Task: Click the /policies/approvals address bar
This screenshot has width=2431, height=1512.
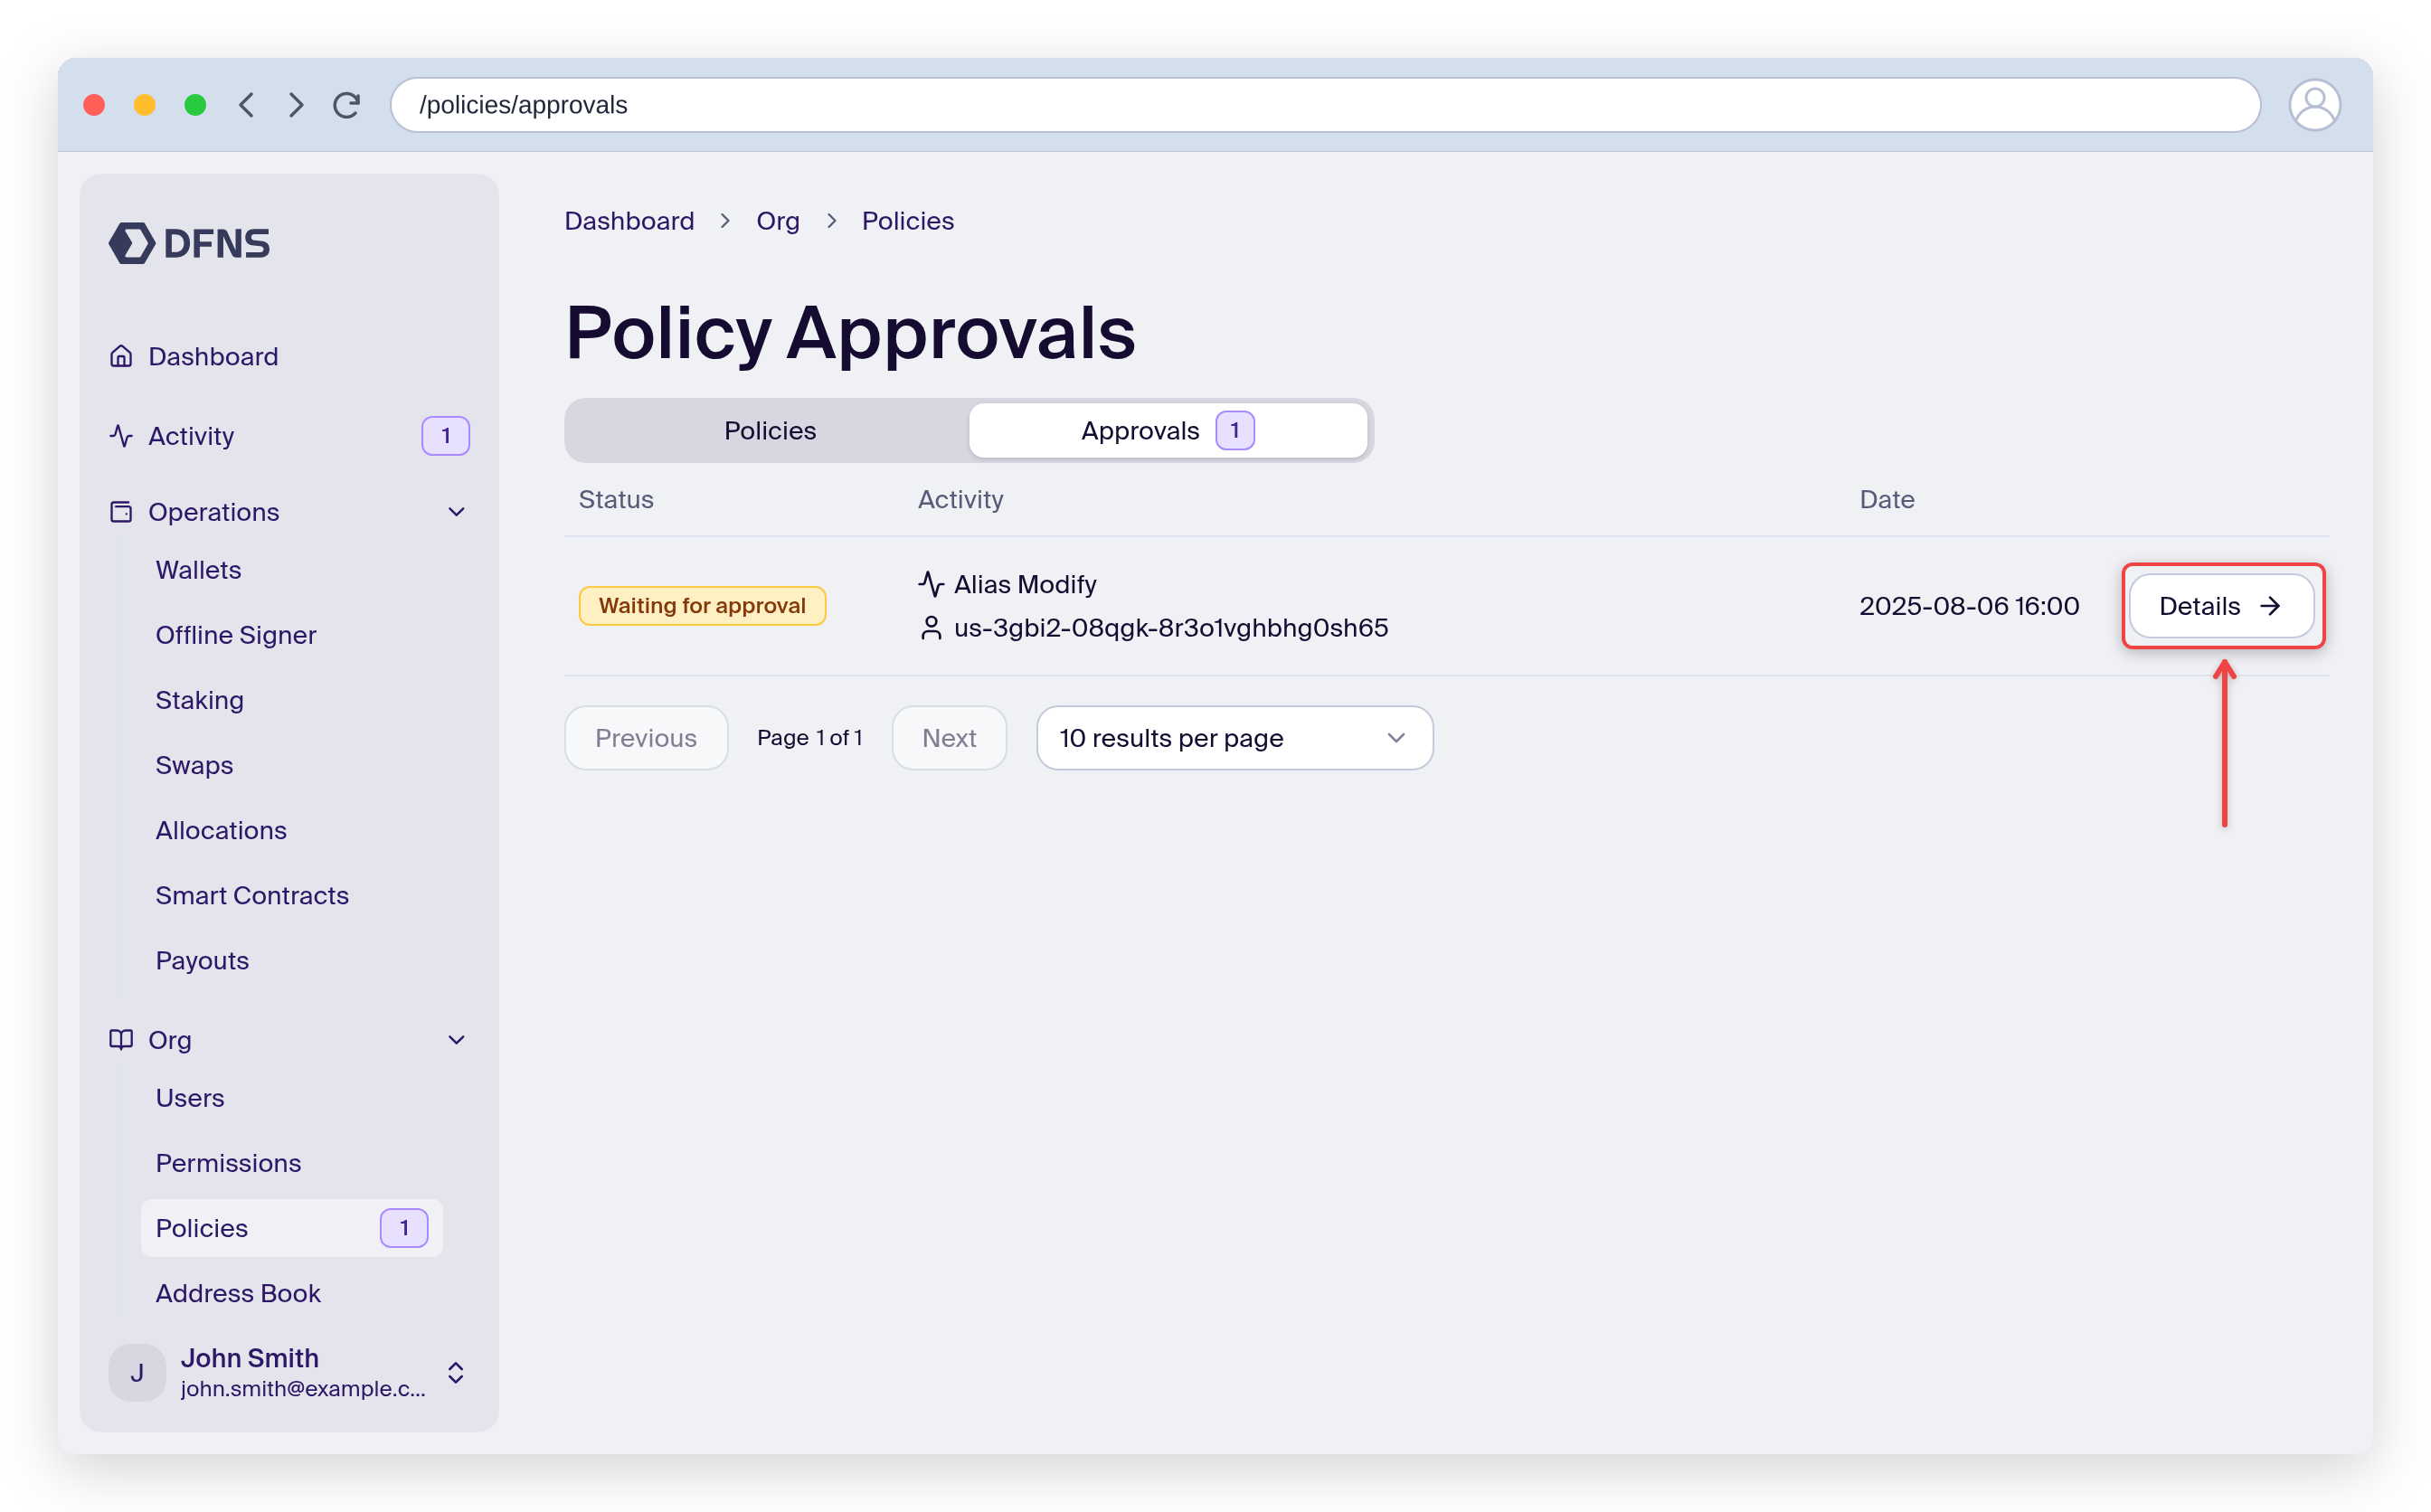Action: coord(1325,105)
